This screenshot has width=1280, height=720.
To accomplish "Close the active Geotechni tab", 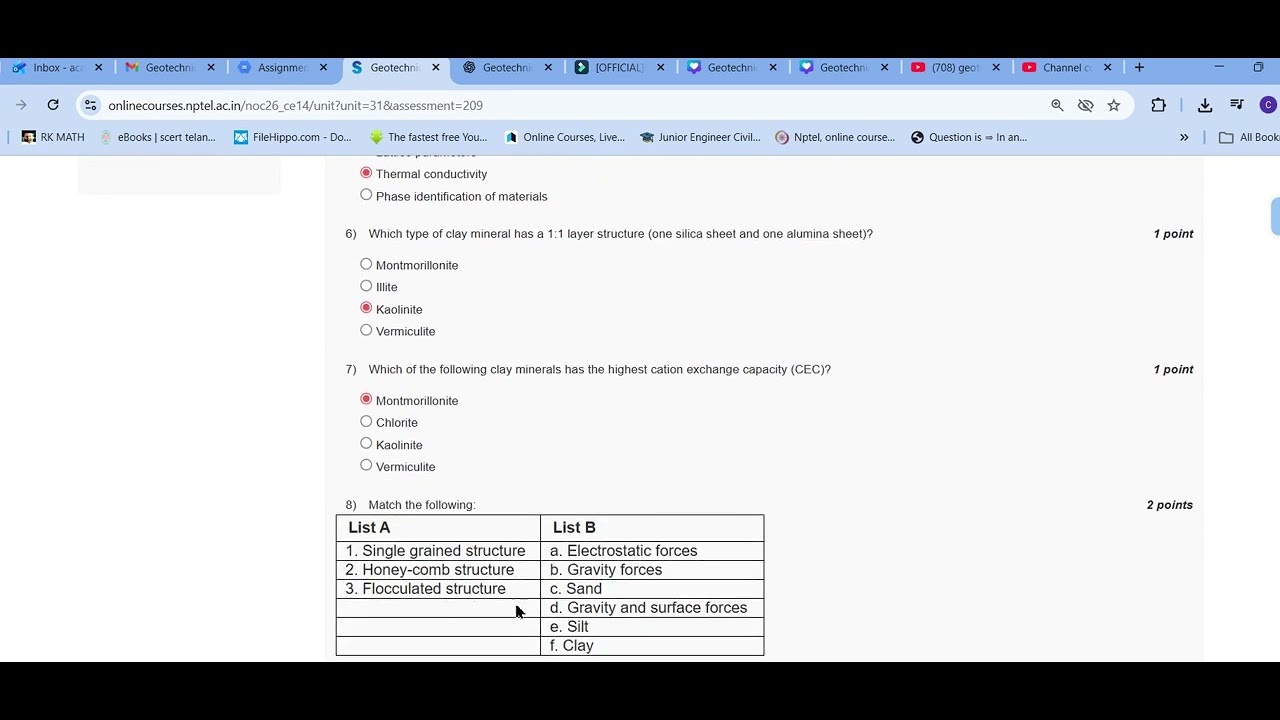I will [x=435, y=68].
